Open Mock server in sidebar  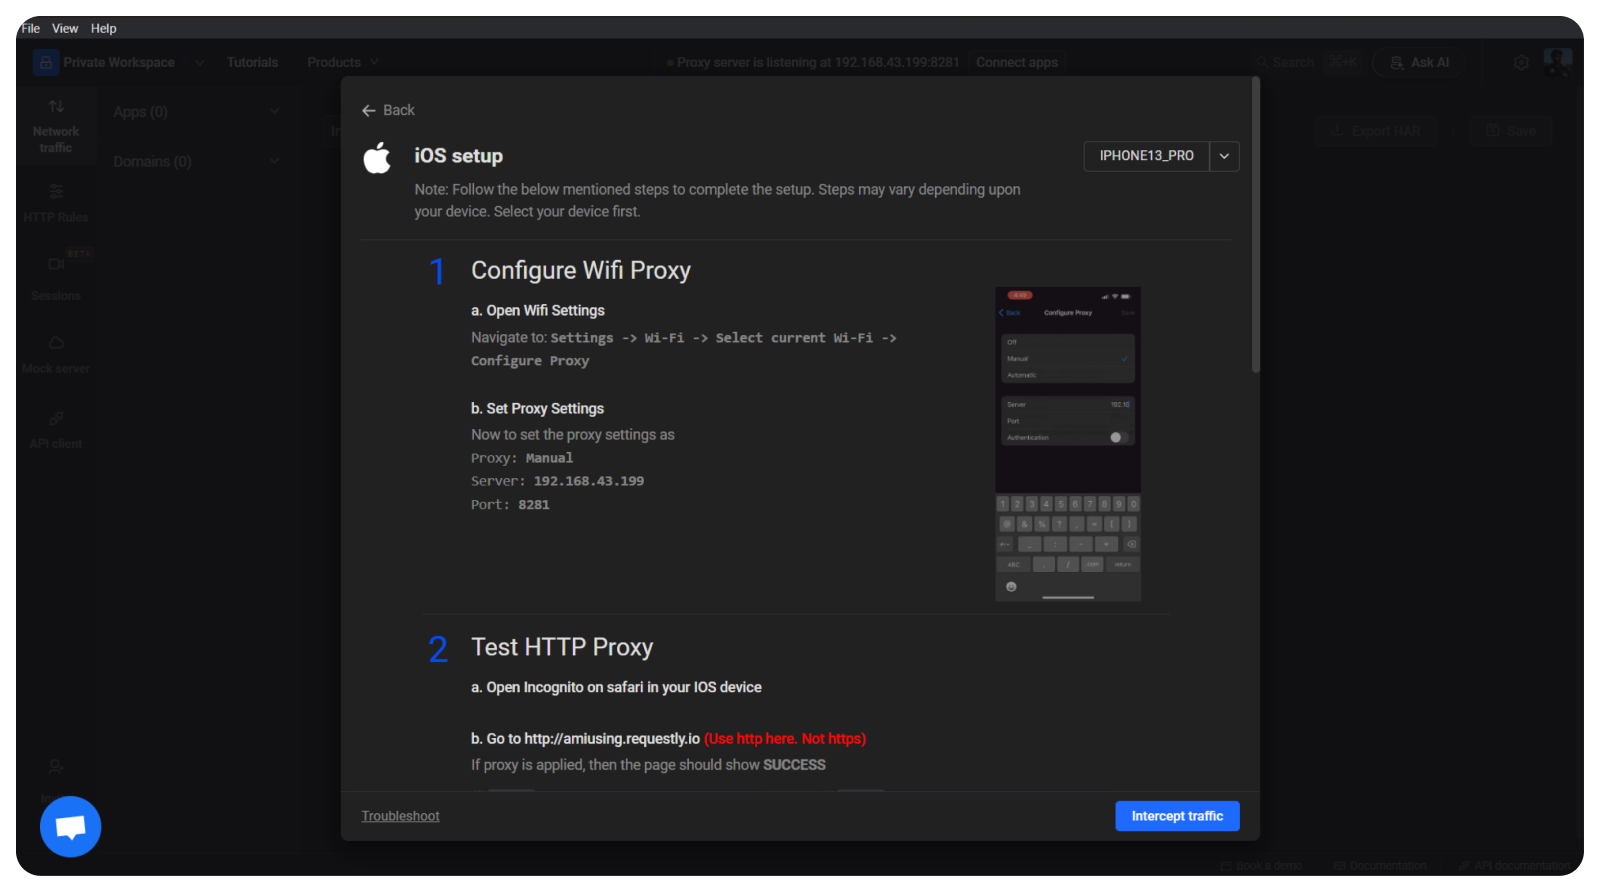pos(56,354)
